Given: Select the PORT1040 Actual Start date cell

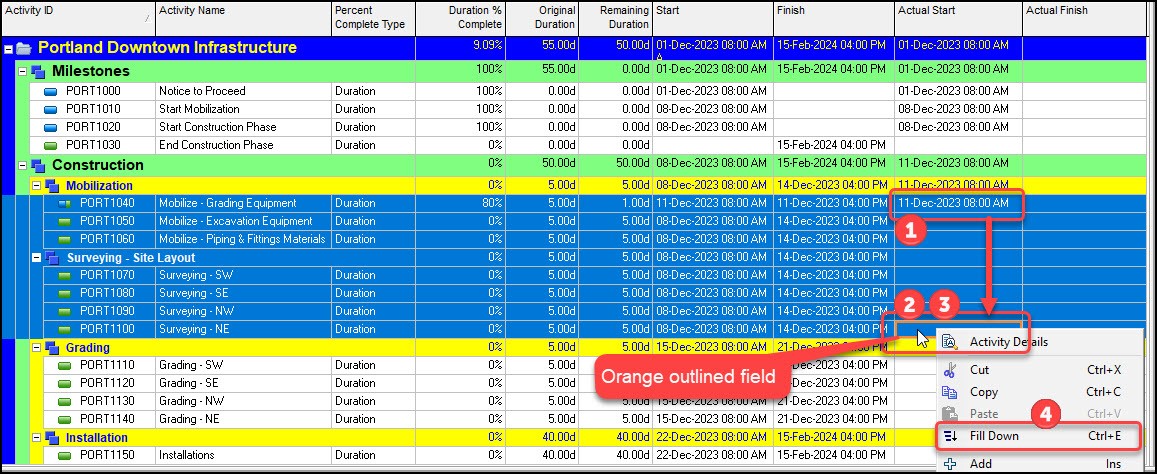Looking at the screenshot, I should [x=957, y=204].
